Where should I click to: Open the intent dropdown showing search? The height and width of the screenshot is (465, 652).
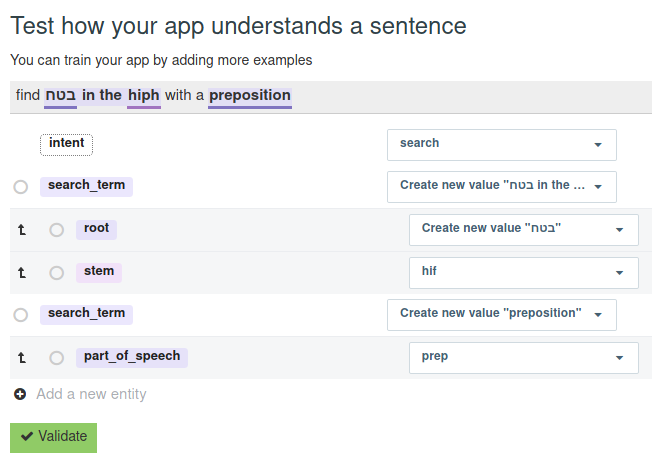pyautogui.click(x=501, y=144)
